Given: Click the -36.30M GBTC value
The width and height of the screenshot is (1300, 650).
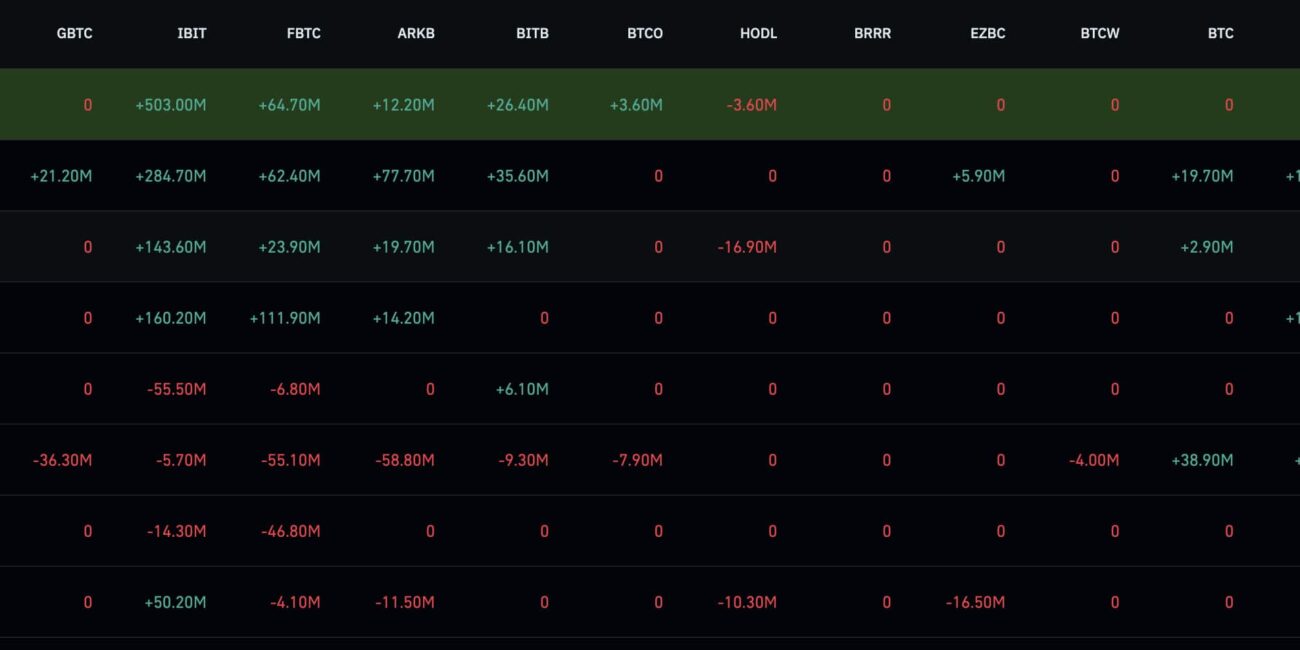Looking at the screenshot, I should (x=62, y=460).
